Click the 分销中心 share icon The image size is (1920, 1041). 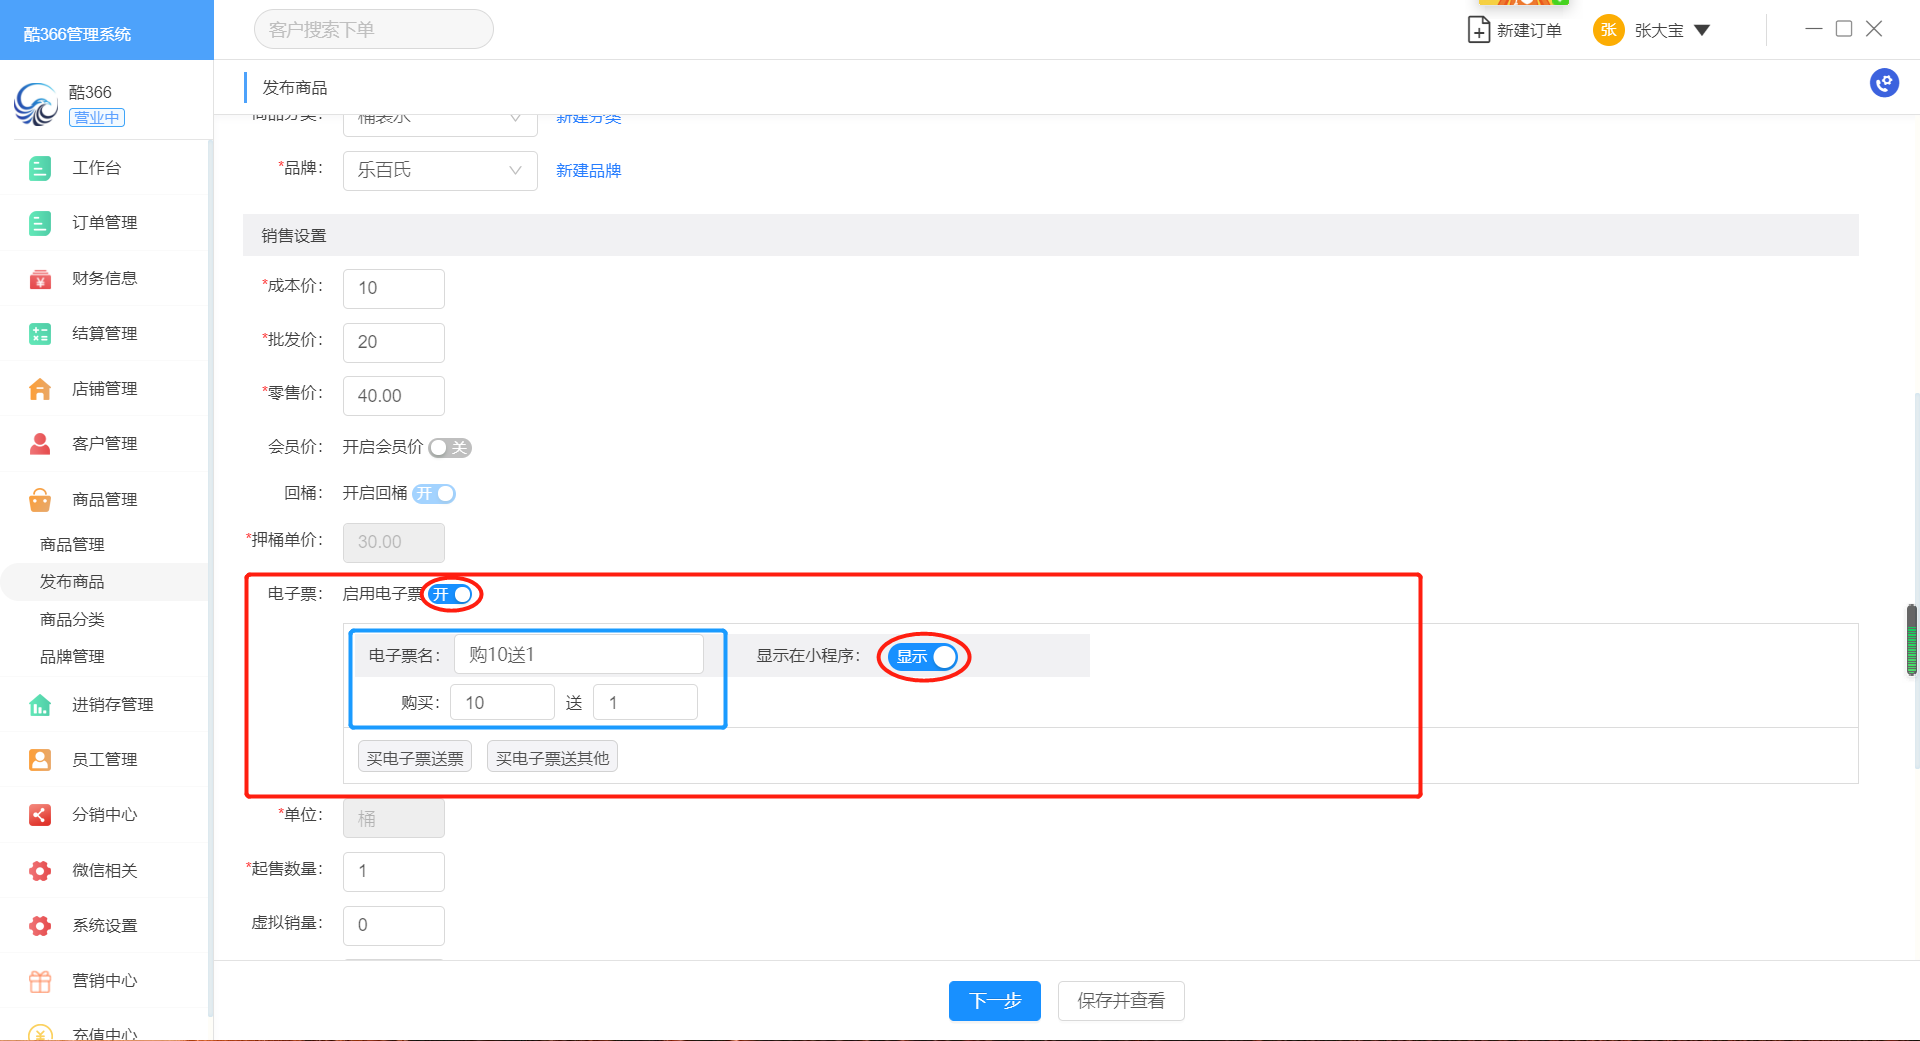pyautogui.click(x=40, y=815)
